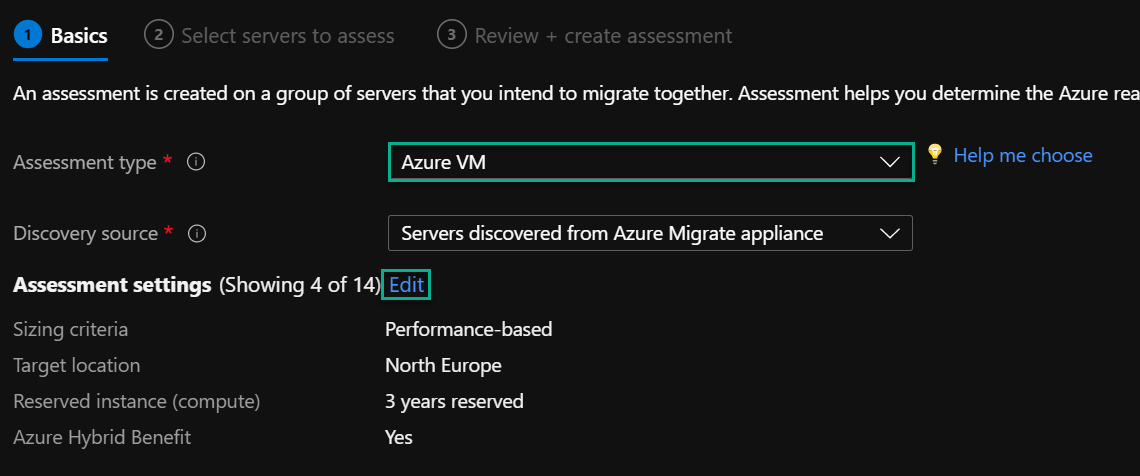Open the Servers discovered from Azure Migrate appliance box
The width and height of the screenshot is (1140, 476).
click(x=651, y=233)
